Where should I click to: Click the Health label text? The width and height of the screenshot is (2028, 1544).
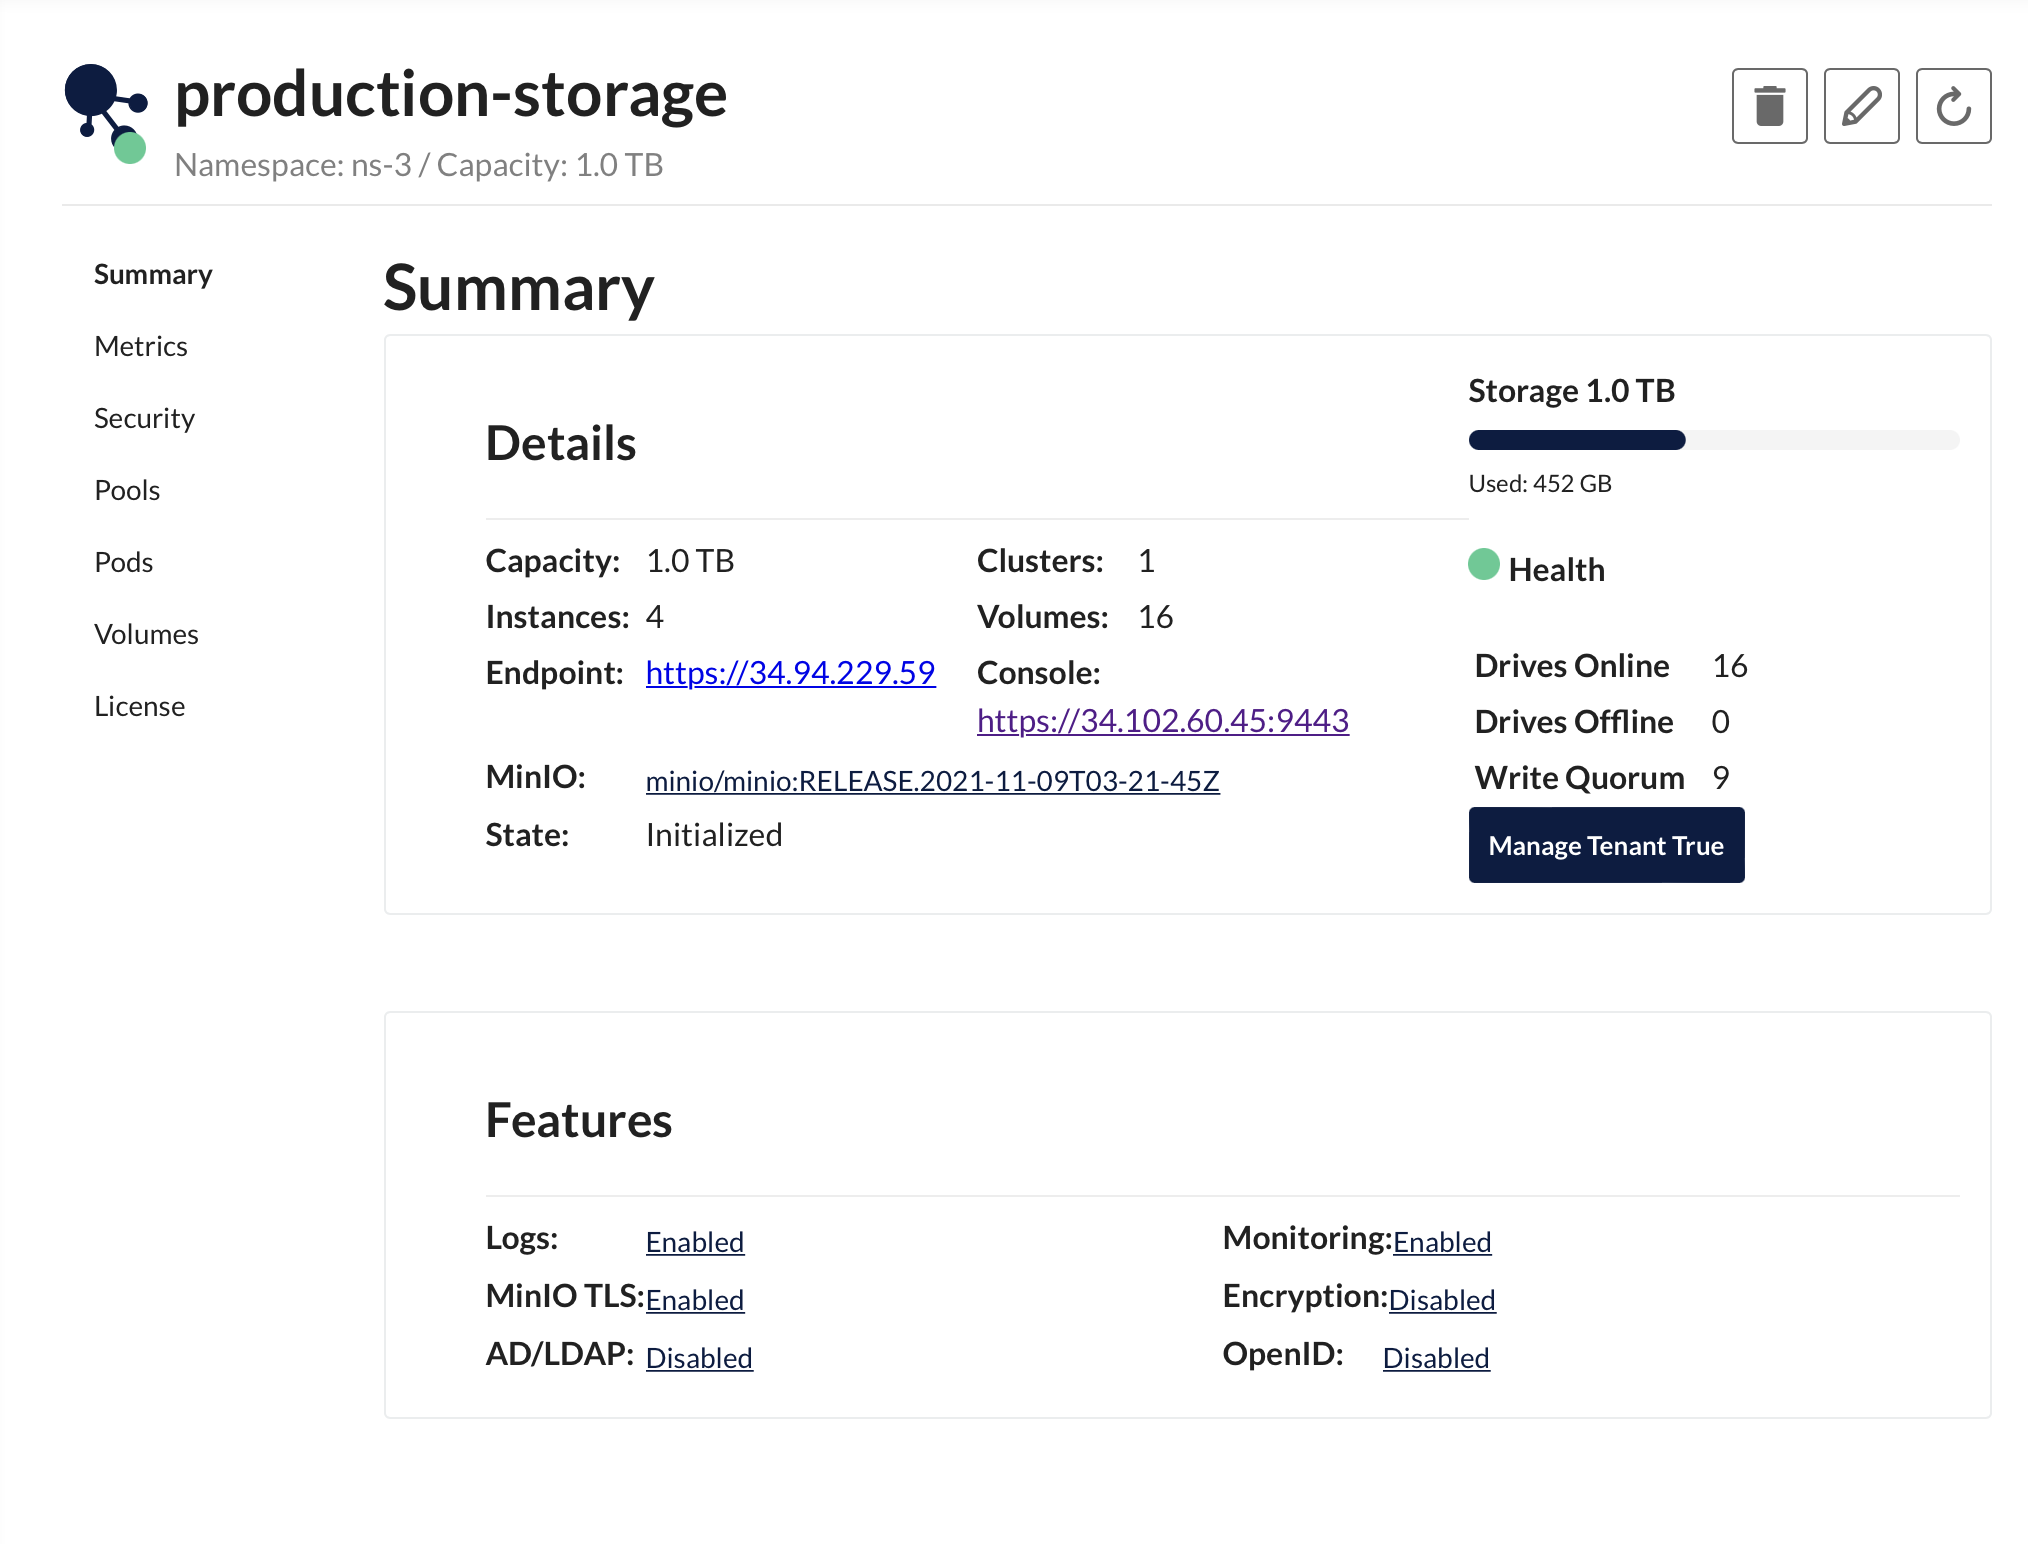1556,570
